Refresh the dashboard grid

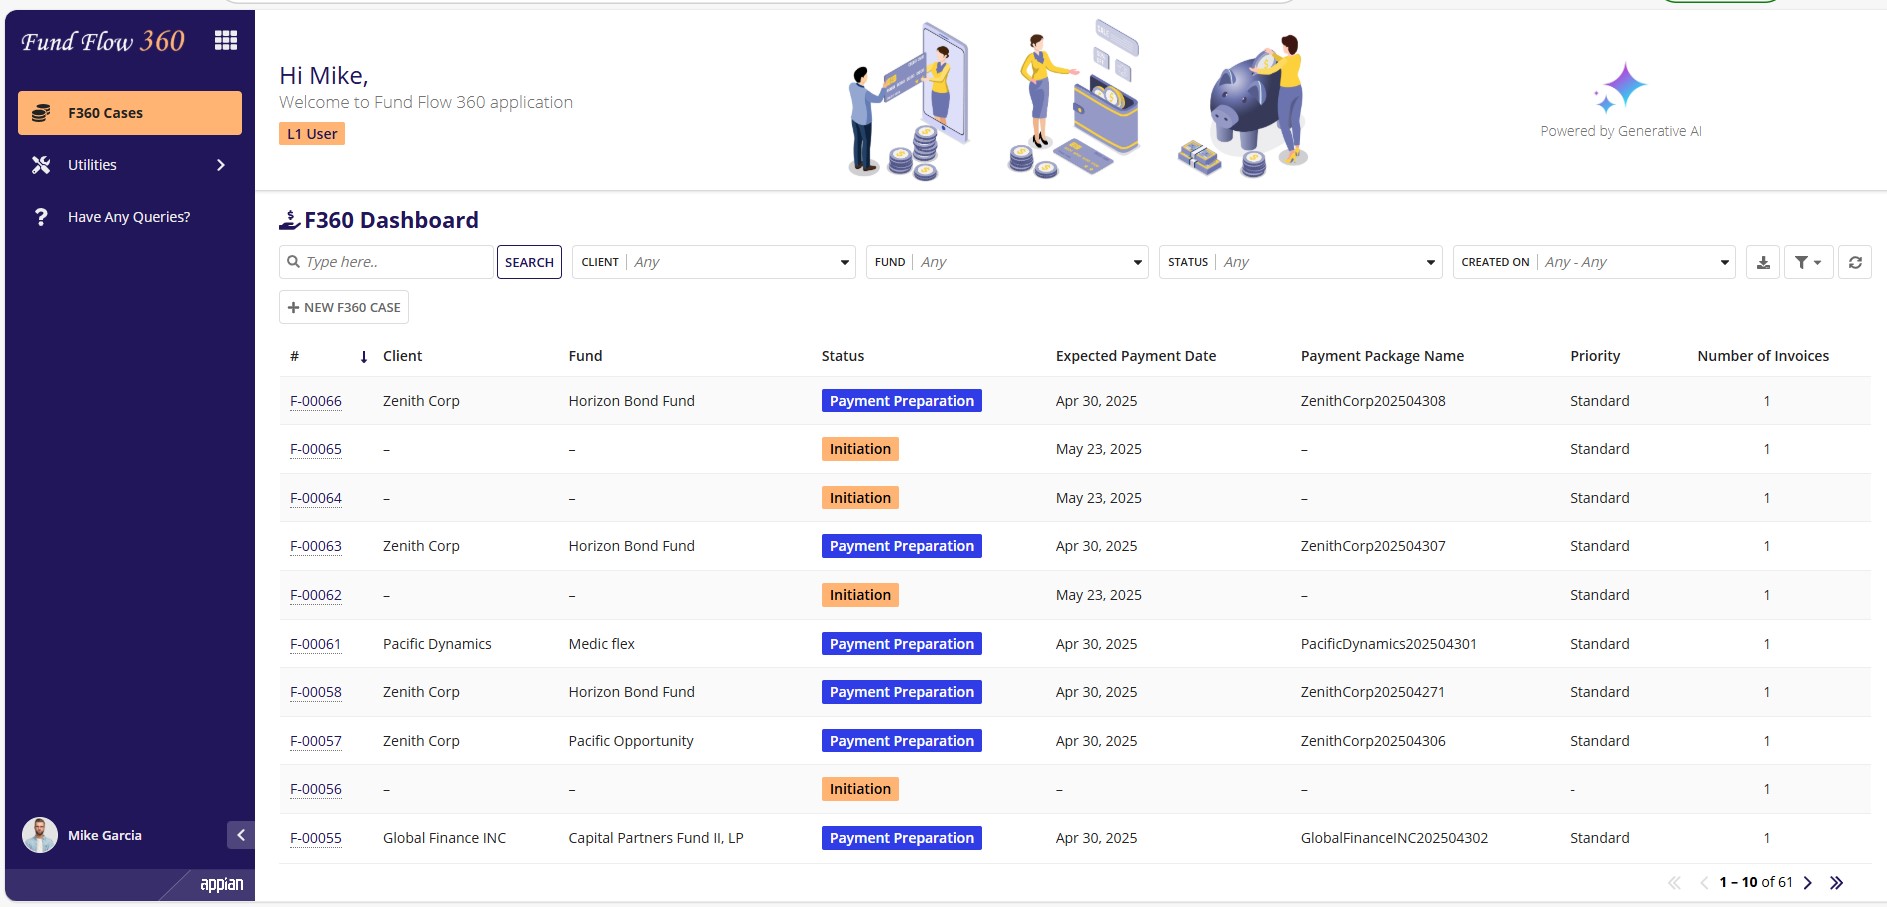pos(1855,262)
